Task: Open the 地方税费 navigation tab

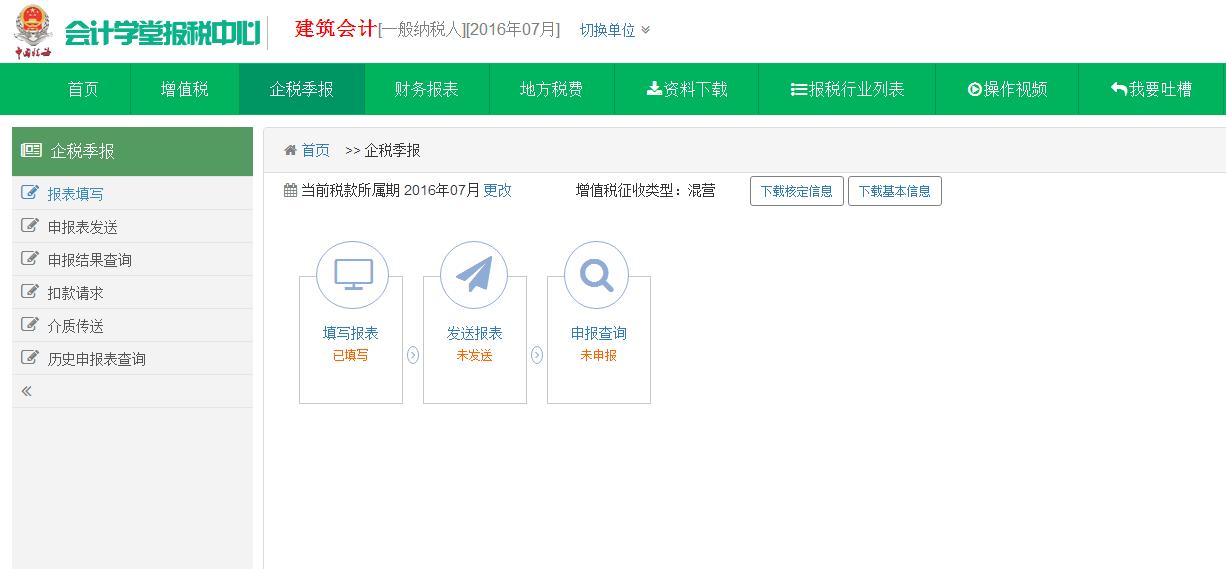Action: (x=552, y=89)
